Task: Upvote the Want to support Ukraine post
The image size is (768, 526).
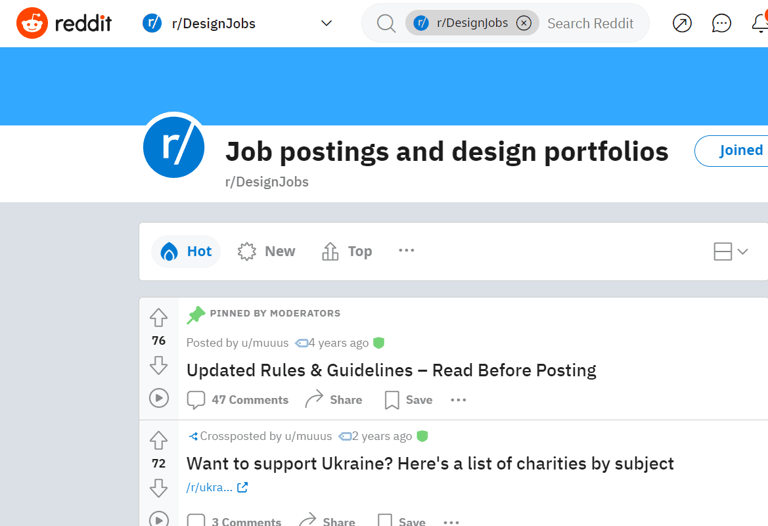Action: click(159, 440)
